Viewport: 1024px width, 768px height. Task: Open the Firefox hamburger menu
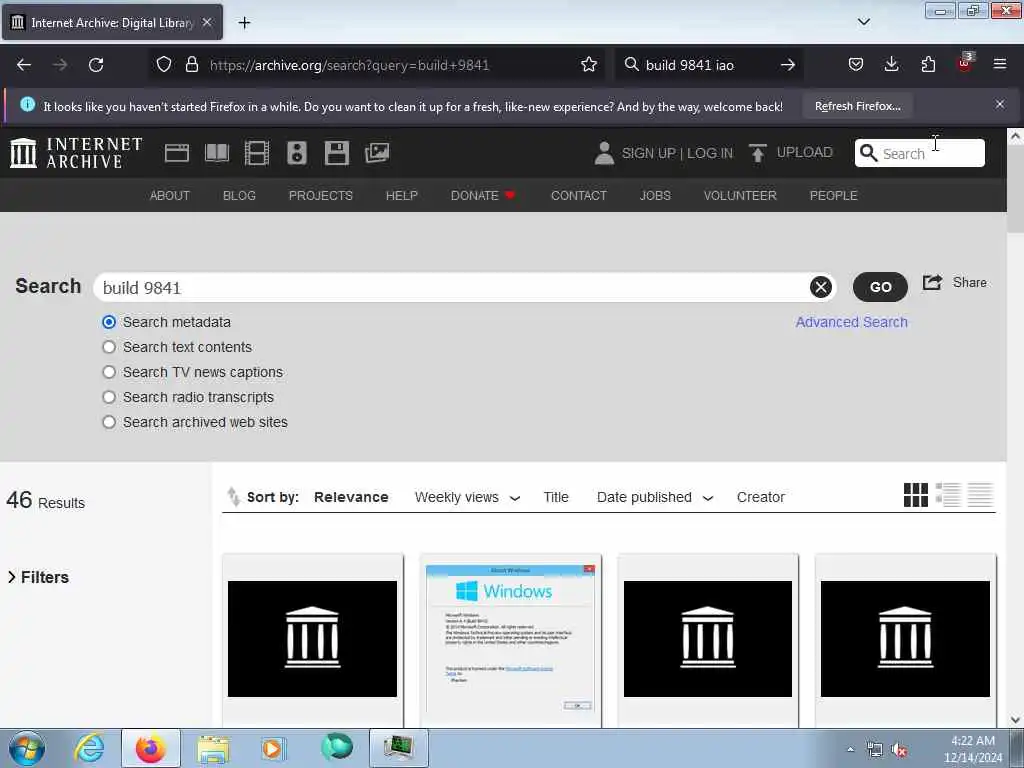tap(999, 64)
